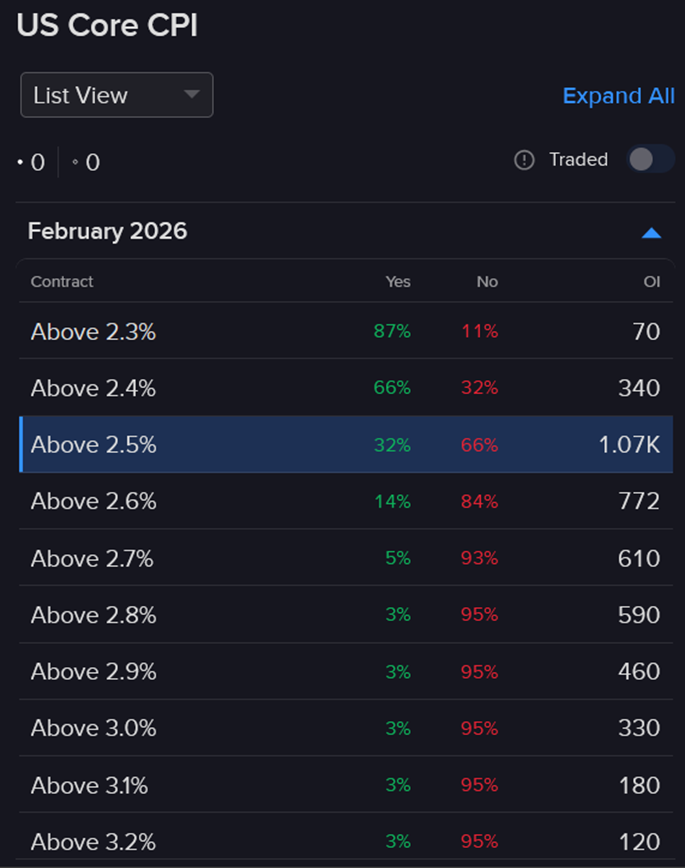
Task: Click the Contract column header
Action: pos(62,282)
